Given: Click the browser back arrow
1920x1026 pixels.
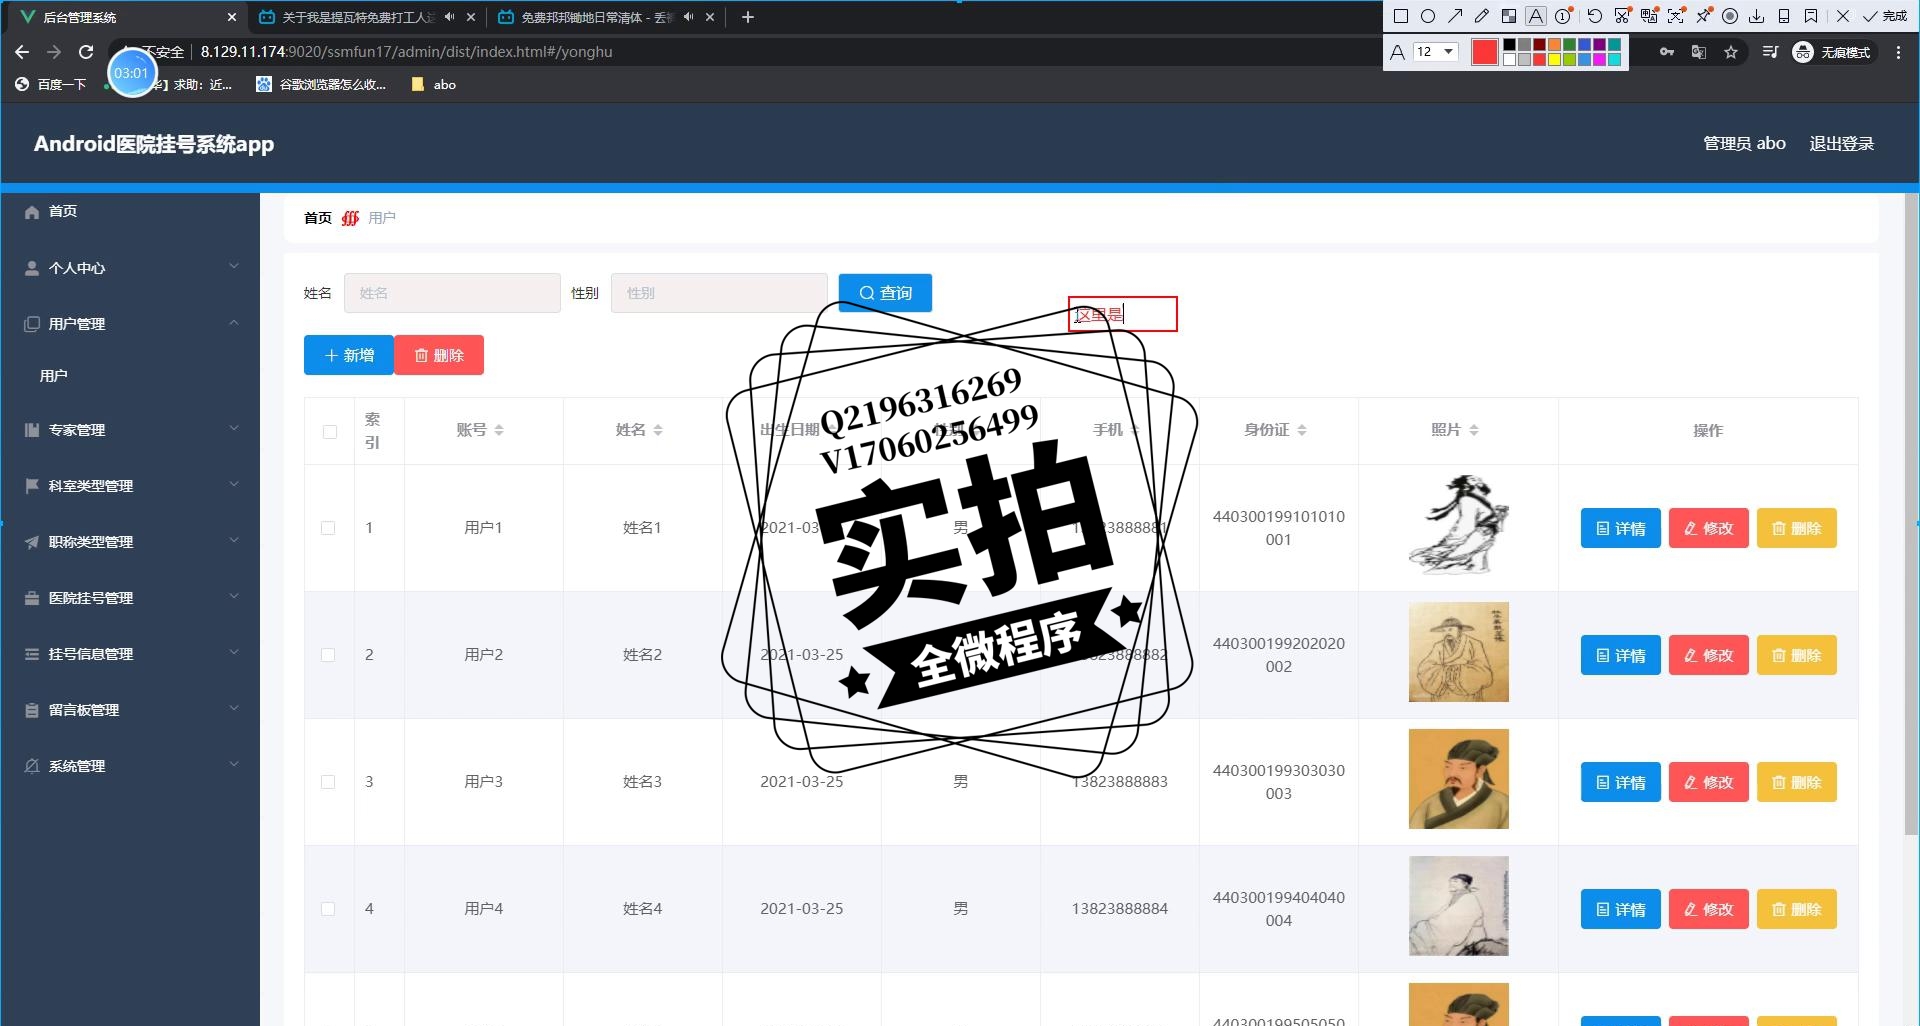Looking at the screenshot, I should pos(22,52).
